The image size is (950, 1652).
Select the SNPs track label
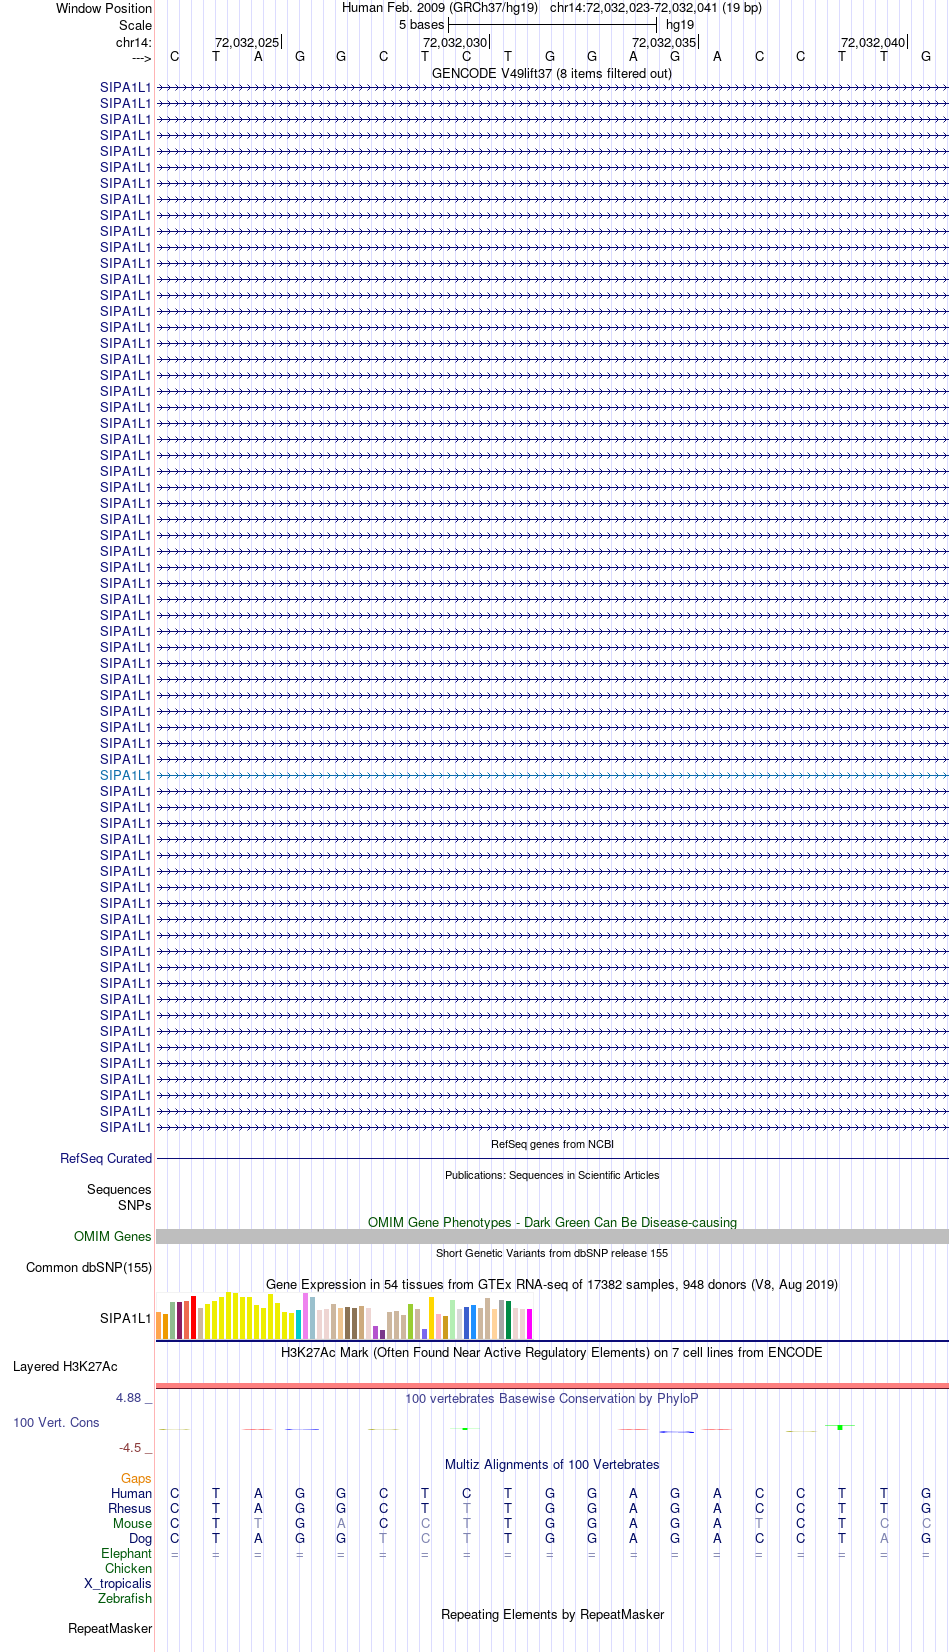click(135, 1205)
